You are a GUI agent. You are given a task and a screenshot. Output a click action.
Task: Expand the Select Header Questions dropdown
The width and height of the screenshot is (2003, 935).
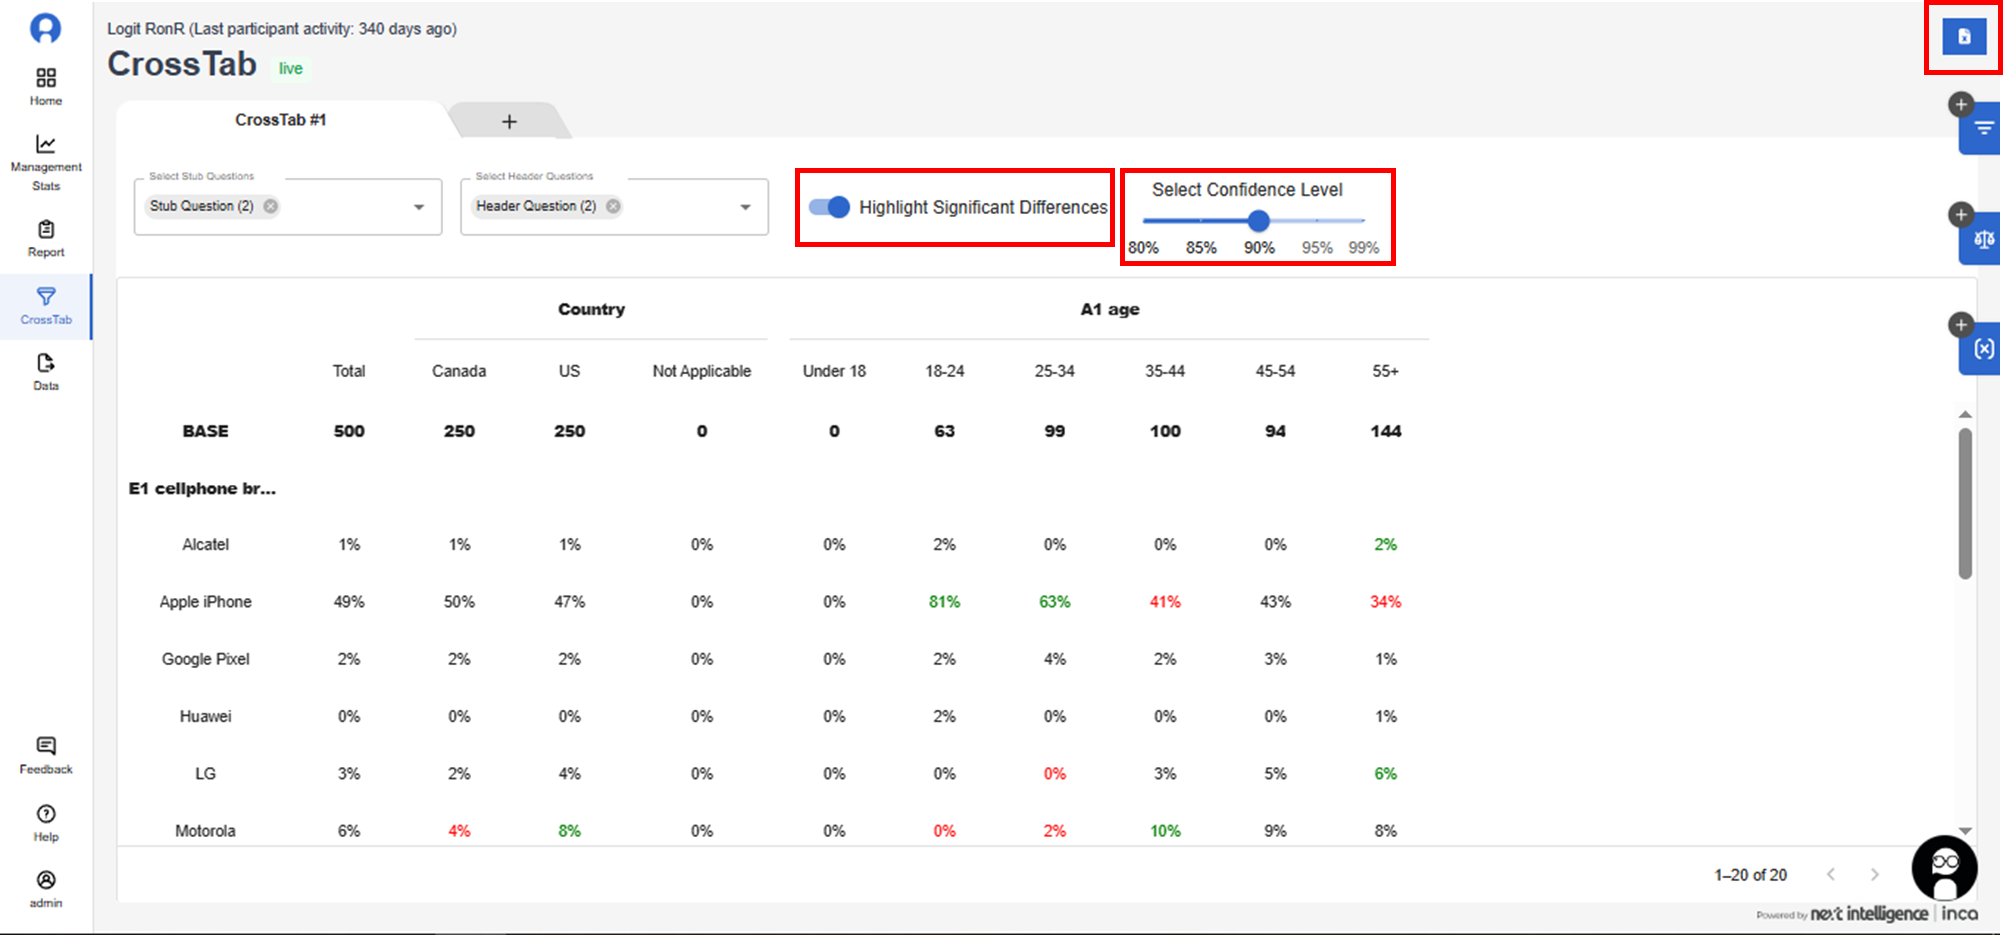coord(745,207)
